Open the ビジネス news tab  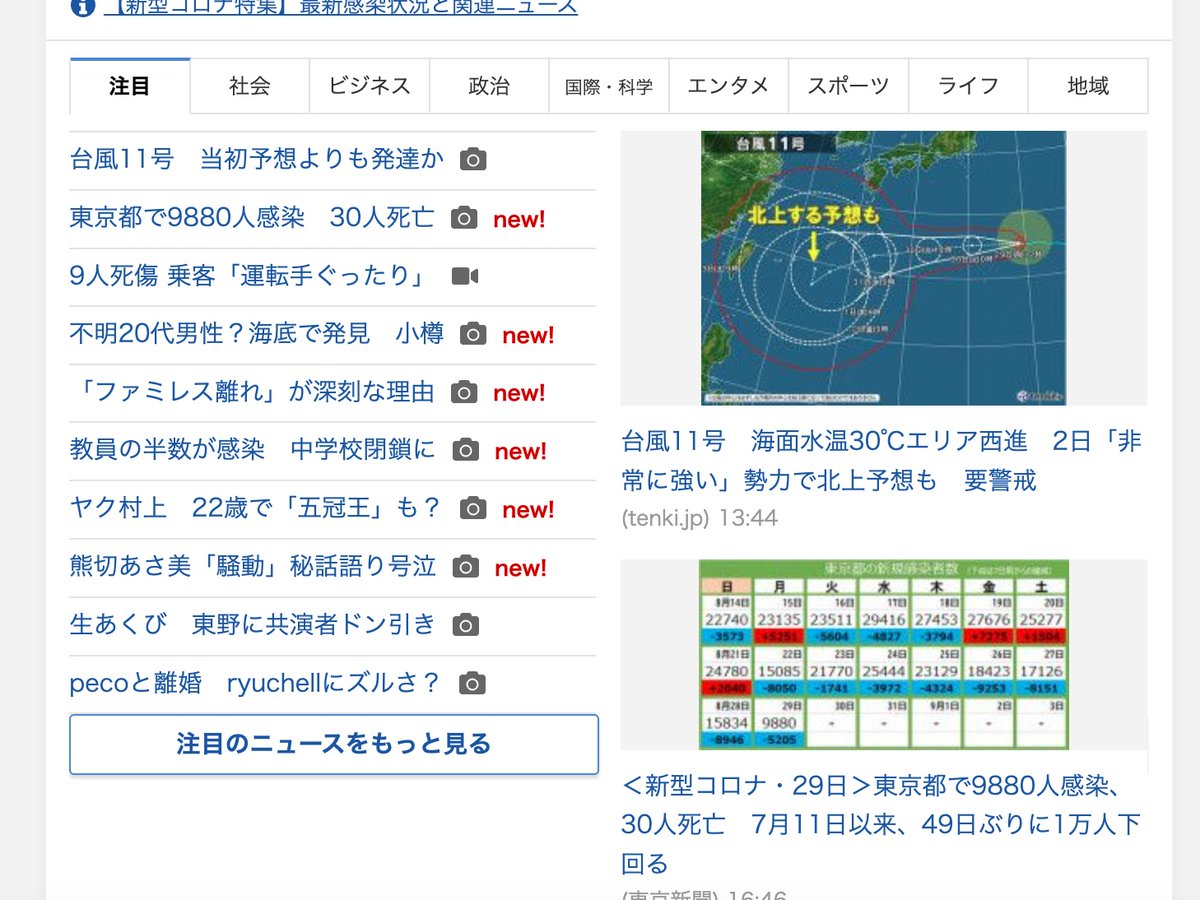coord(369,86)
